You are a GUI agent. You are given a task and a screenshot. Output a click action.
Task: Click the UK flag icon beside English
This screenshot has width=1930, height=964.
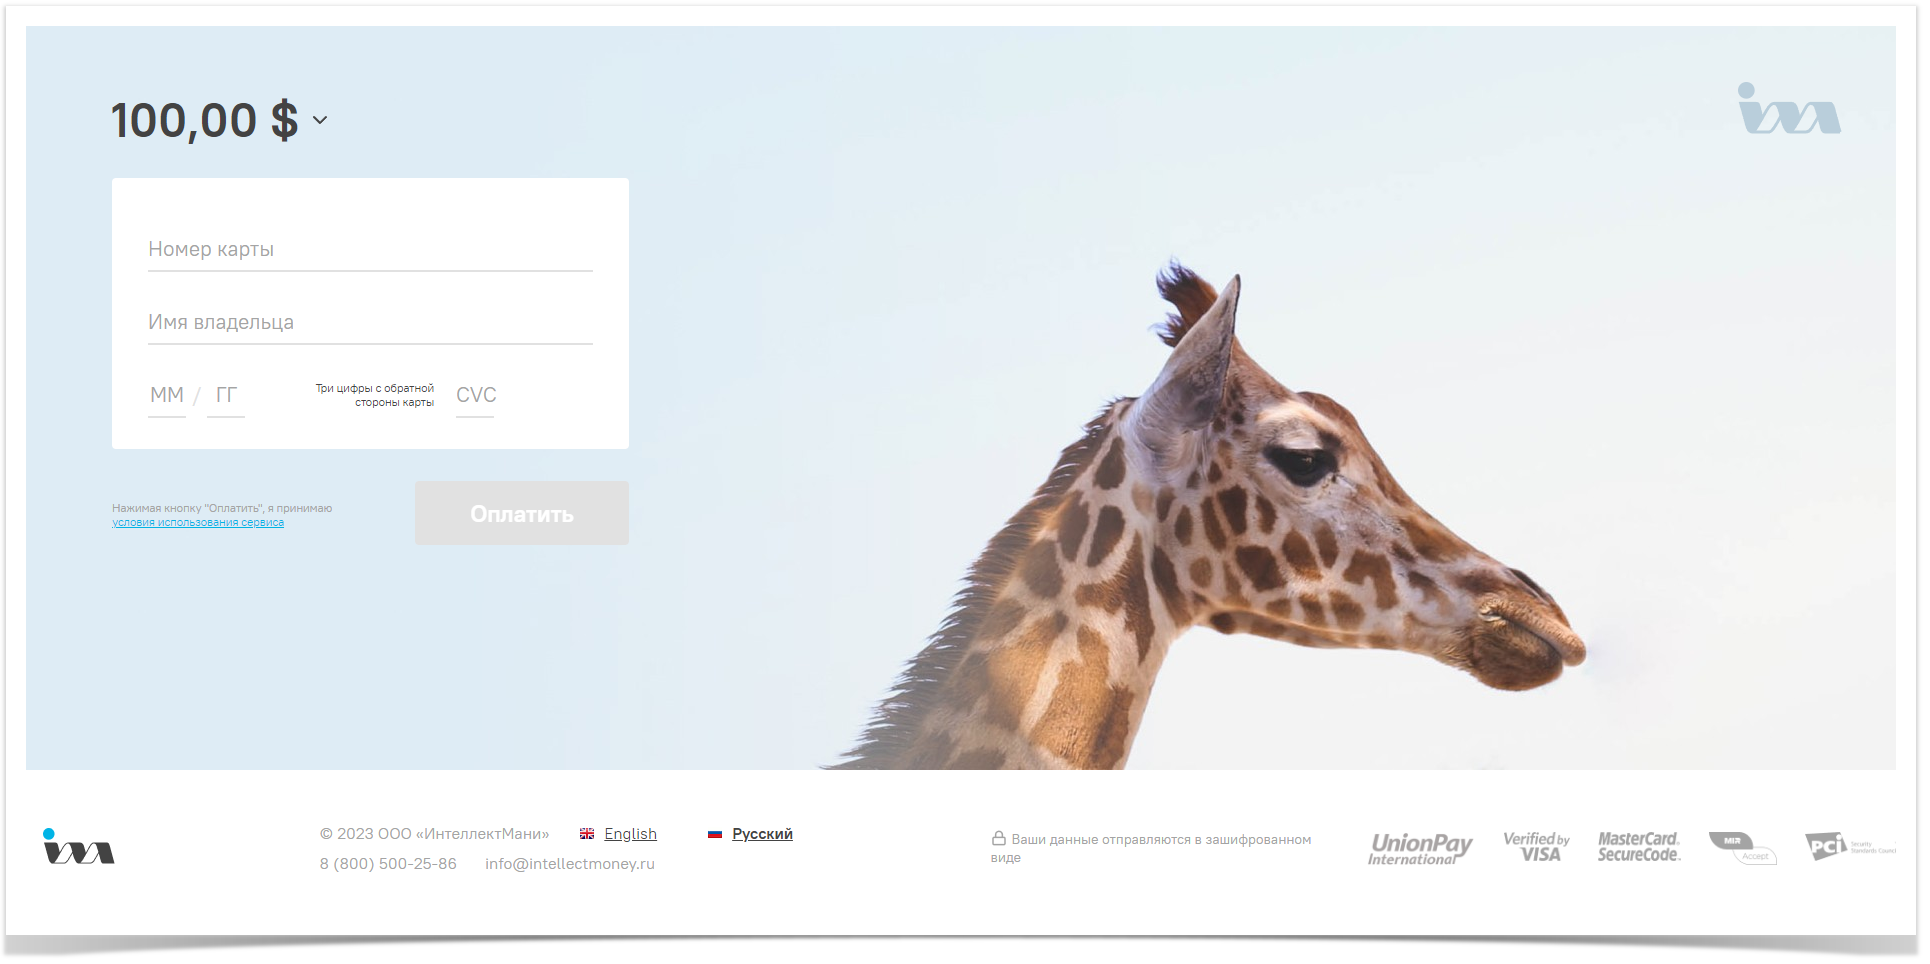click(587, 834)
